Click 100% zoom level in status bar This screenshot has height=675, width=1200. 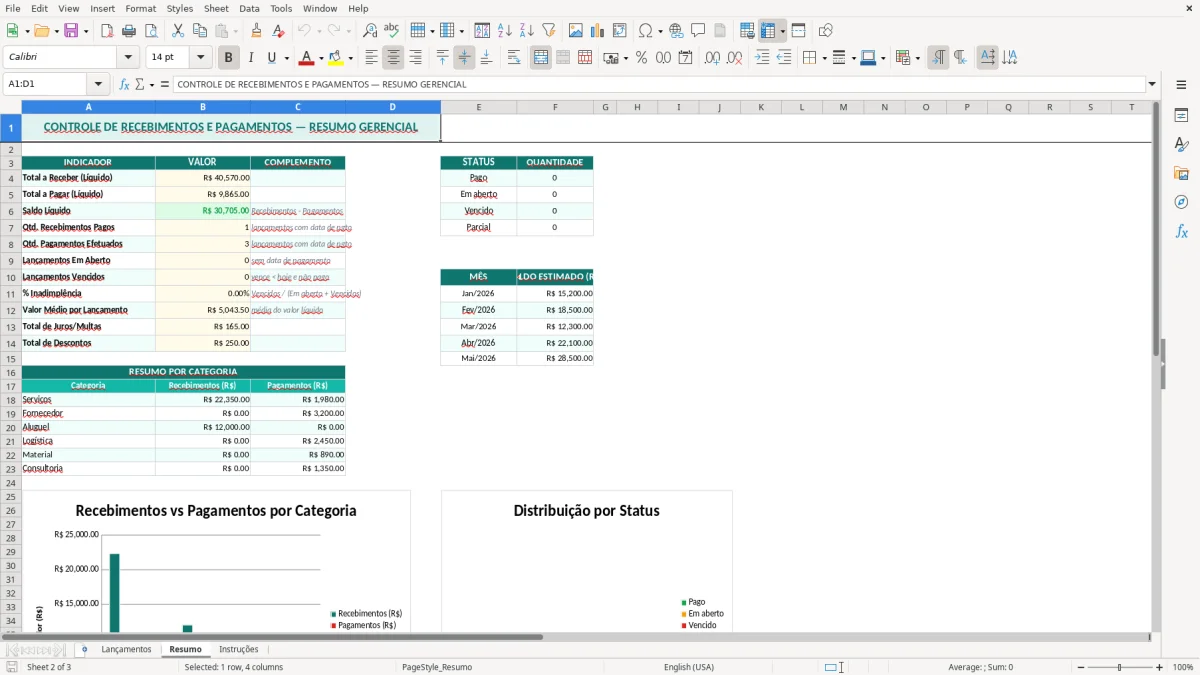coord(1182,667)
